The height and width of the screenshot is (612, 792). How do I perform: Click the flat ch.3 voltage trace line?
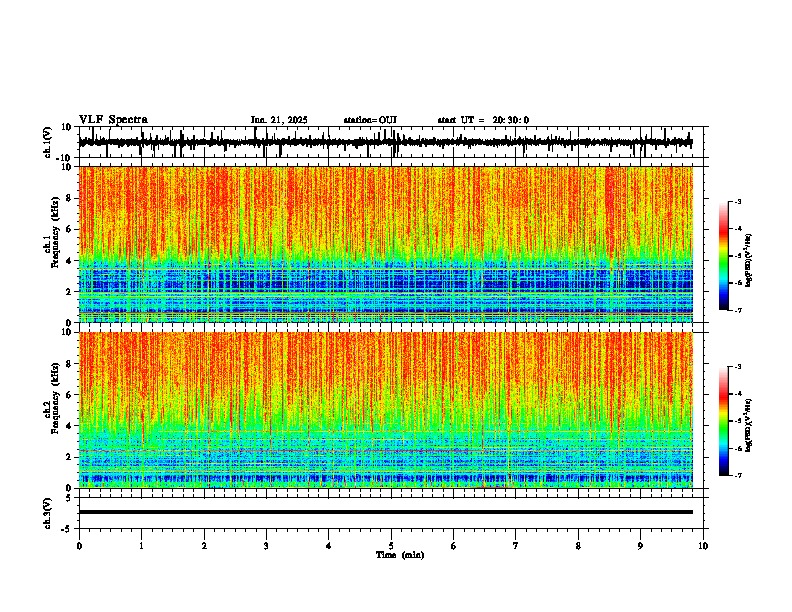coord(386,512)
